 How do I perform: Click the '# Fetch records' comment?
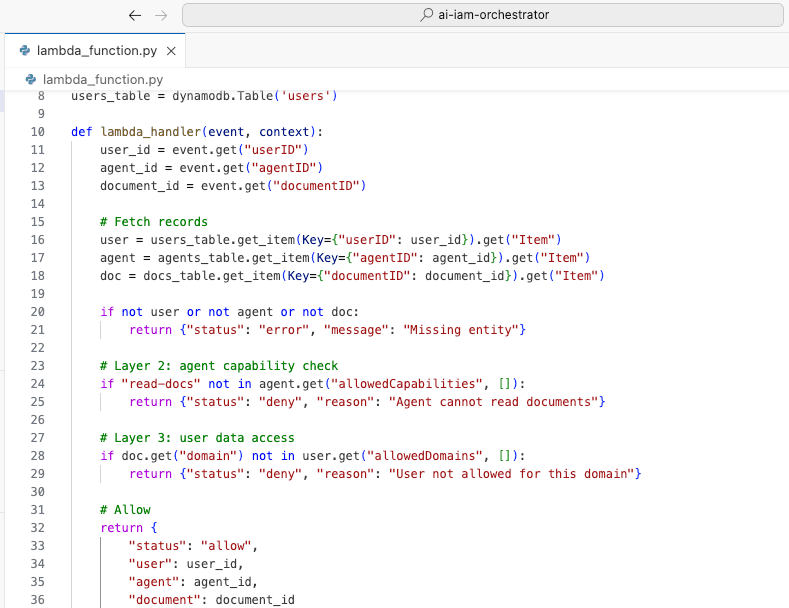click(x=154, y=222)
